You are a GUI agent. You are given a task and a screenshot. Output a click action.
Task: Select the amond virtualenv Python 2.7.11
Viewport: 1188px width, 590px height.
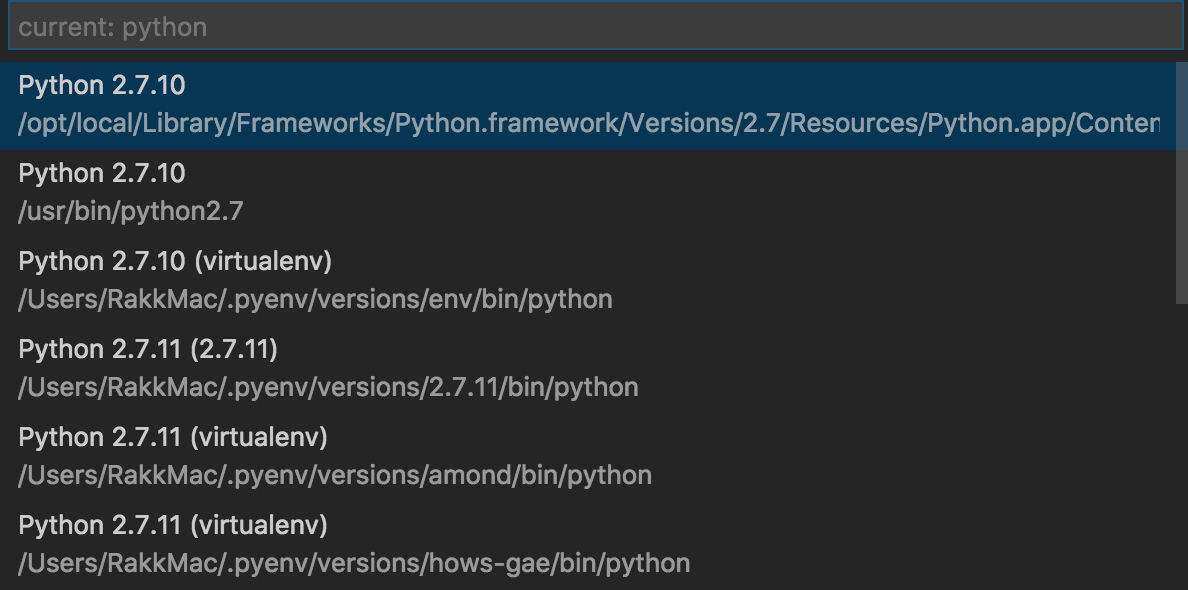pos(588,457)
